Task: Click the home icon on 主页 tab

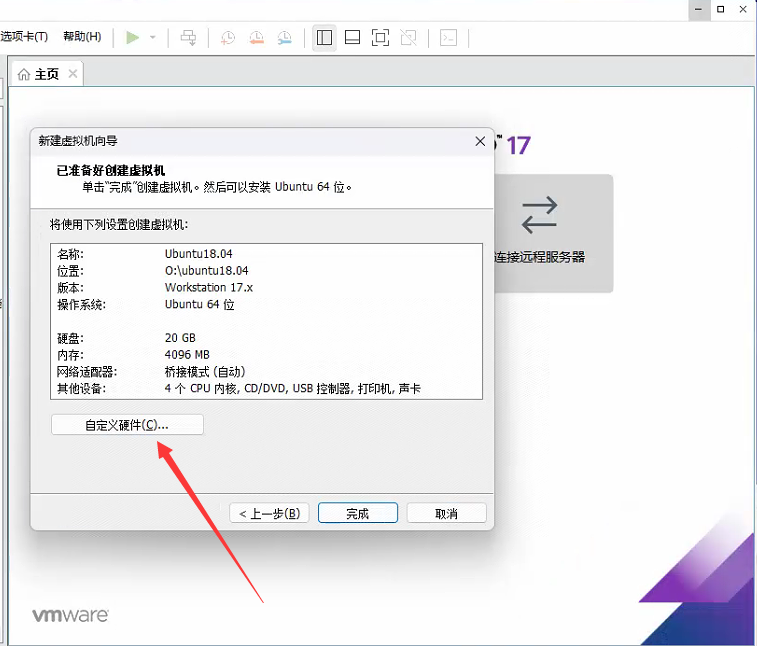Action: tap(24, 74)
